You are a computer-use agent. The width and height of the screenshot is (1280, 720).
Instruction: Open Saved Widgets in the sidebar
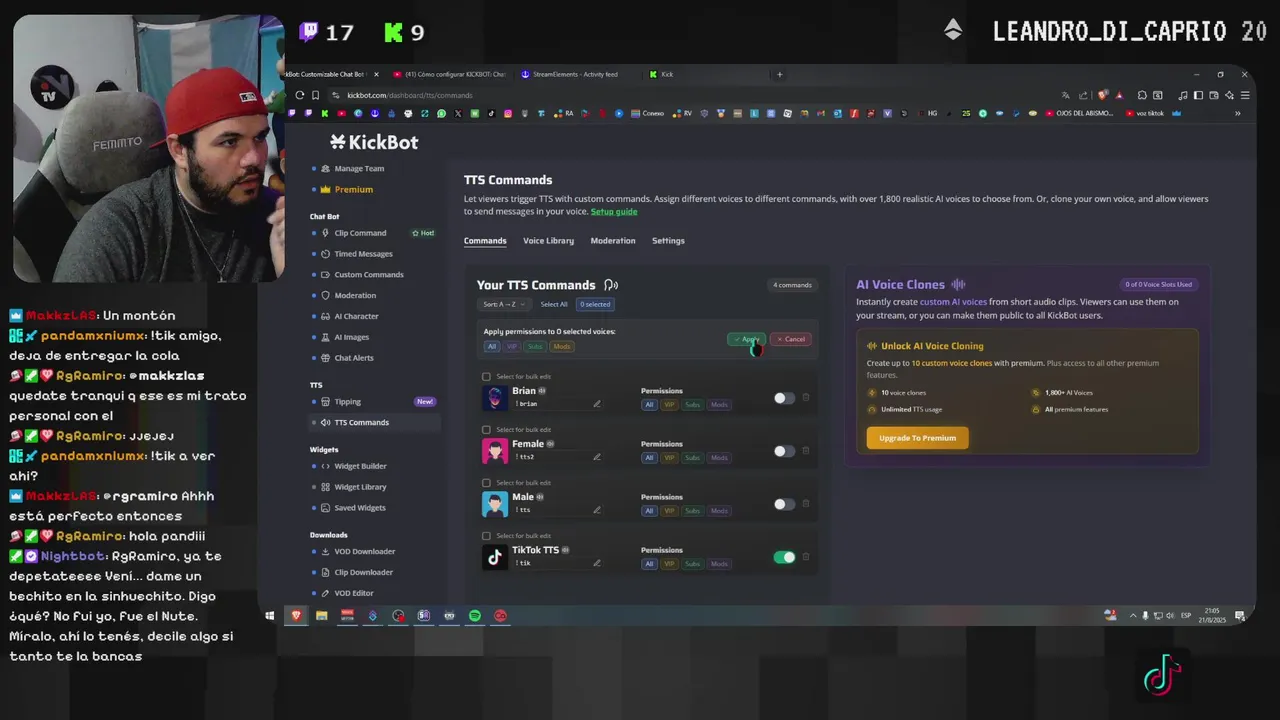coord(359,508)
